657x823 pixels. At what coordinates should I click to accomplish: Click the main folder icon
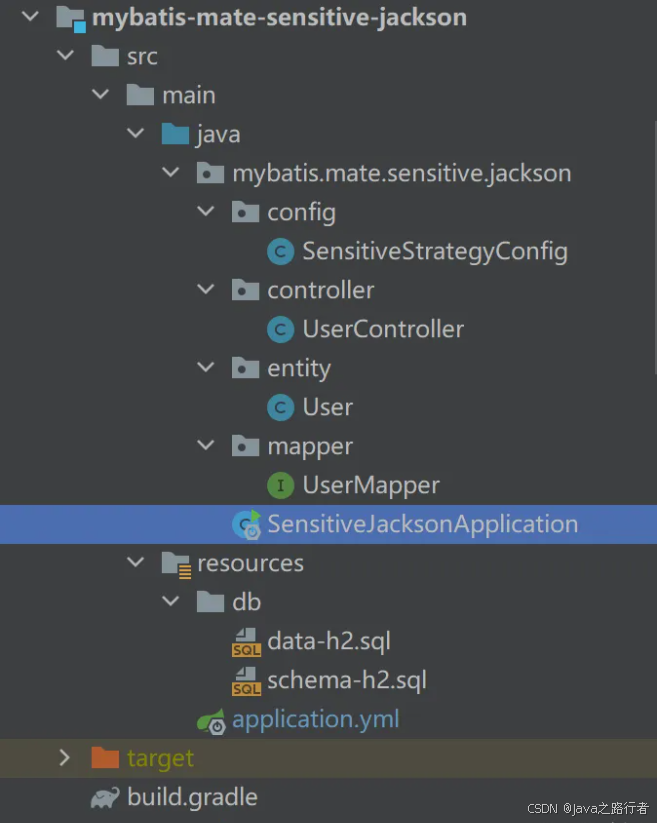[140, 95]
